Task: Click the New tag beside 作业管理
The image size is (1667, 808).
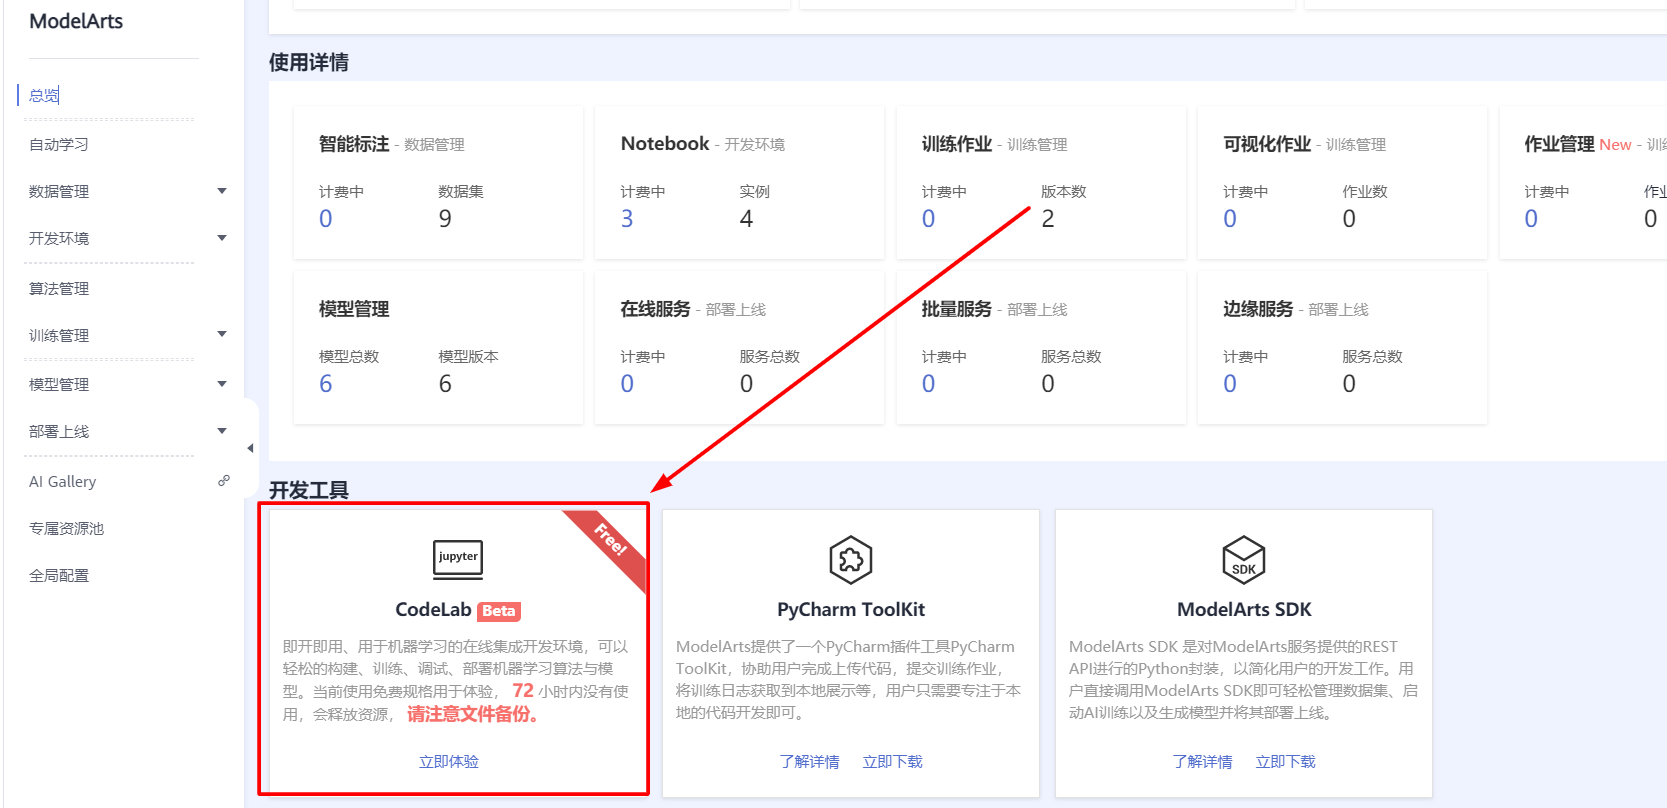Action: (1615, 145)
